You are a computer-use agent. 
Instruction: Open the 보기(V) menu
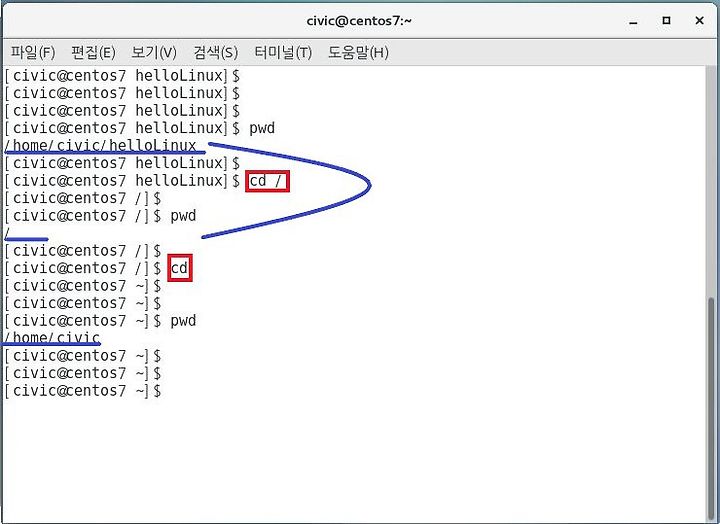154,52
